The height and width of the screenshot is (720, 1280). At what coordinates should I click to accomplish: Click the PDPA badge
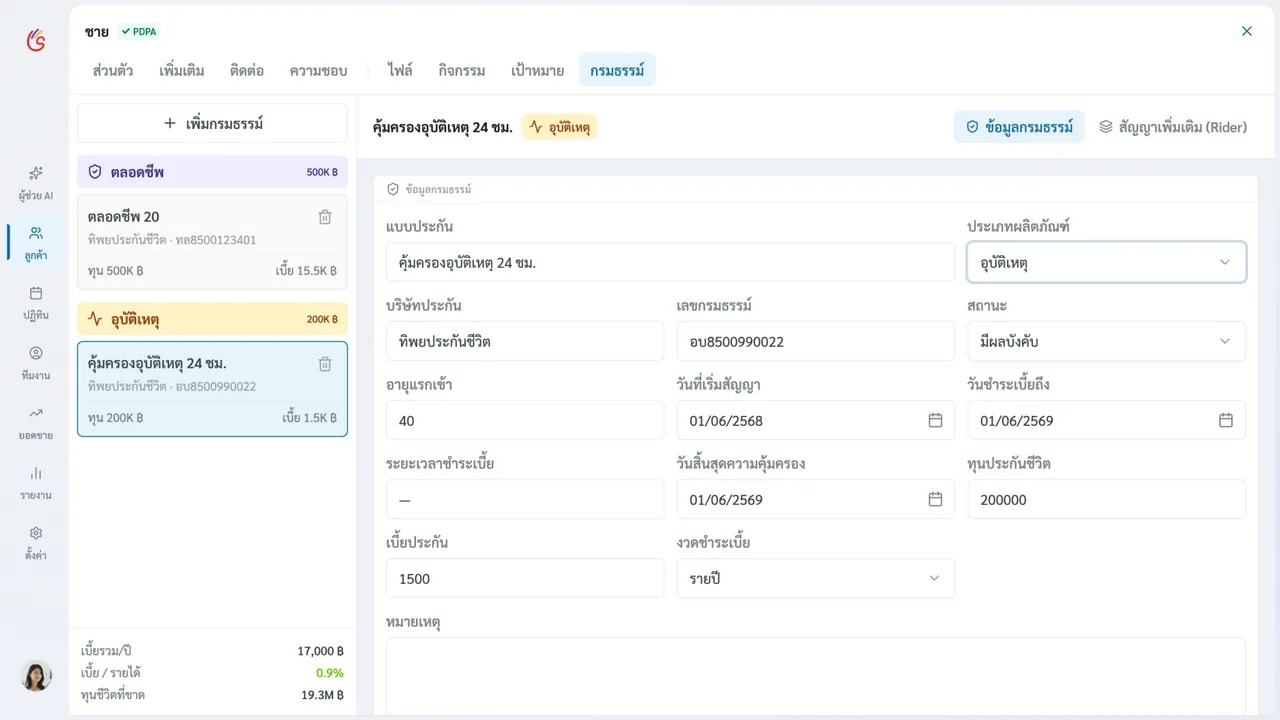[x=139, y=31]
